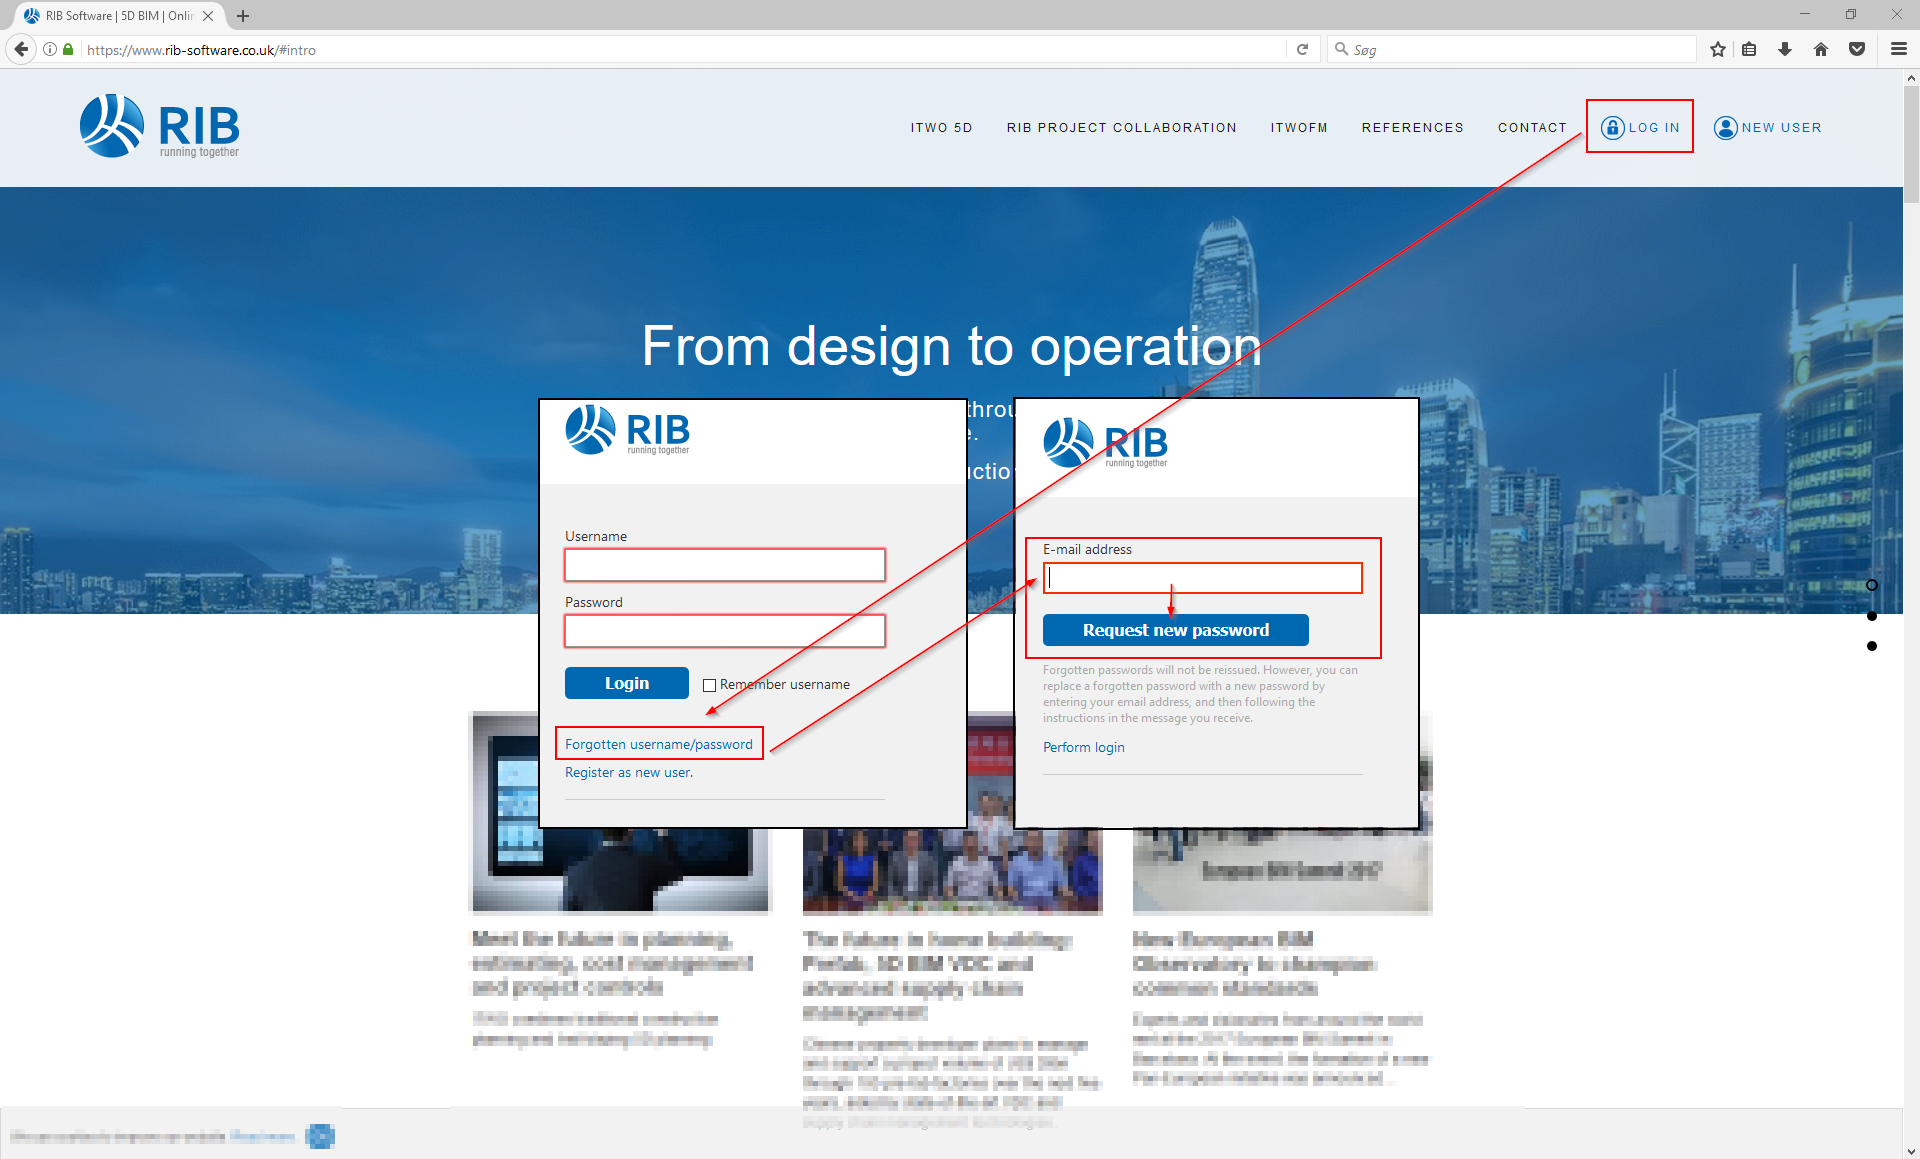Open RIB Project Collaboration menu item
The image size is (1920, 1159).
pos(1121,128)
